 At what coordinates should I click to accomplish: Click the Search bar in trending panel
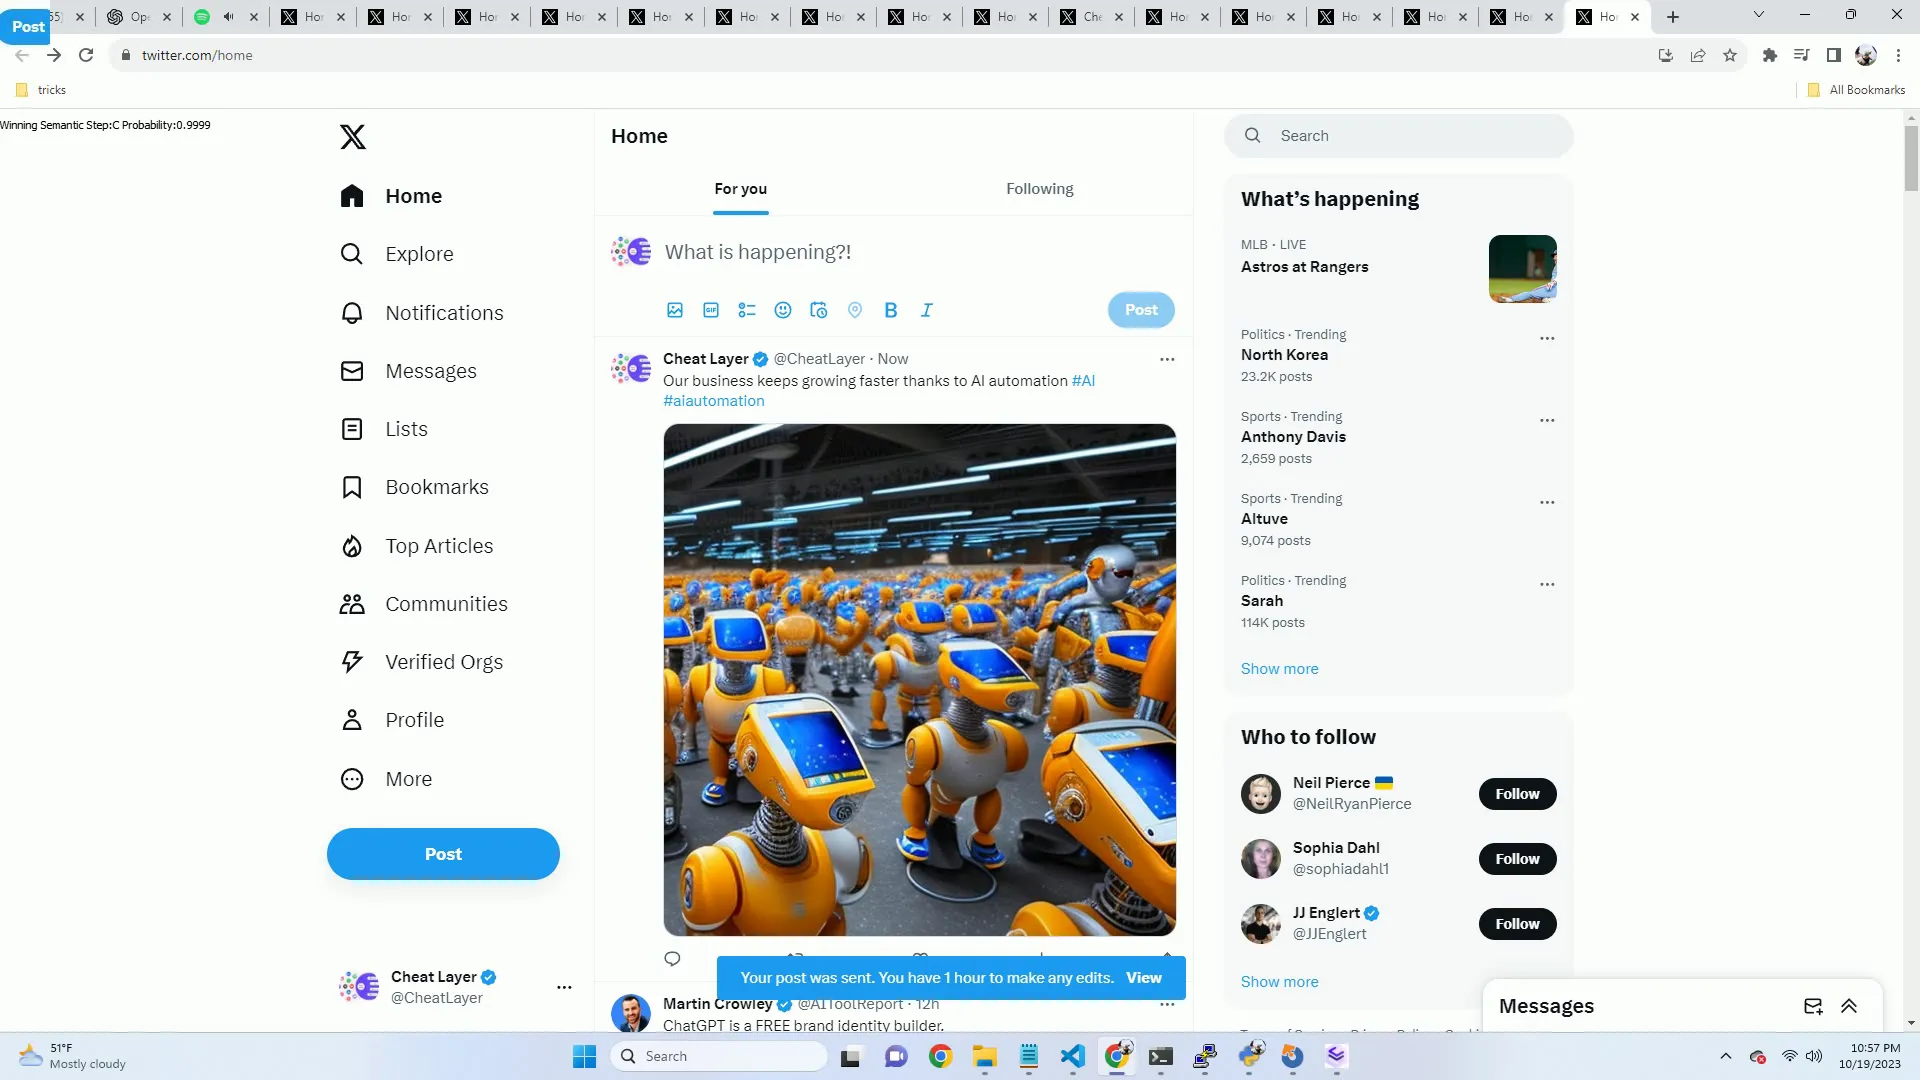tap(1398, 135)
